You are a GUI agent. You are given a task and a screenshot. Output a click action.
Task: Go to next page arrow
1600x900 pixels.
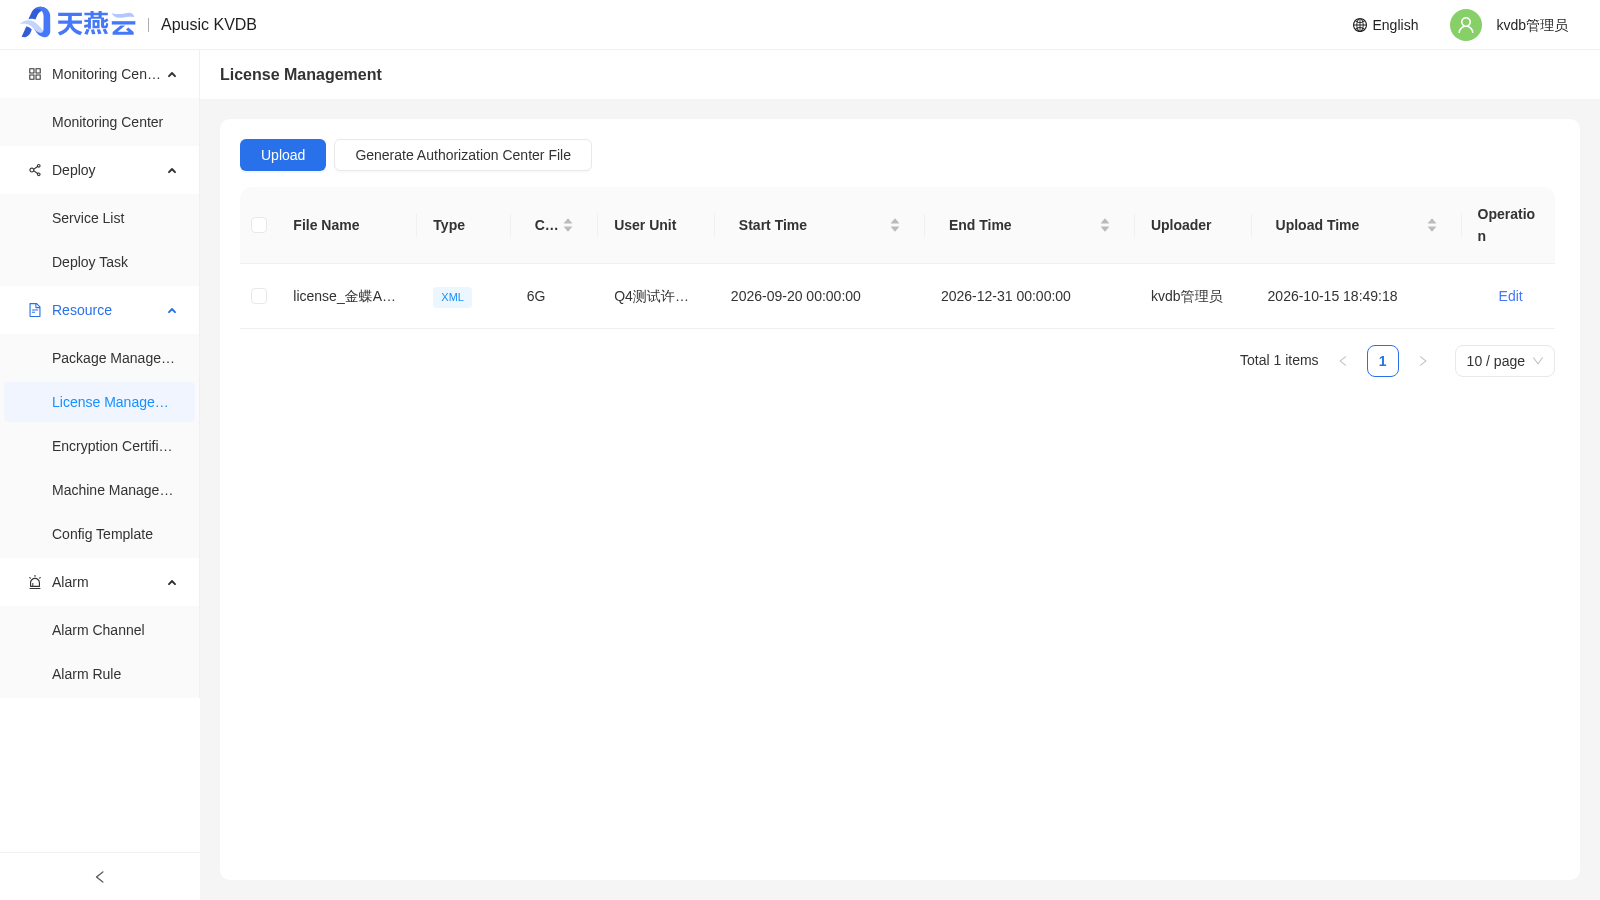[1423, 361]
